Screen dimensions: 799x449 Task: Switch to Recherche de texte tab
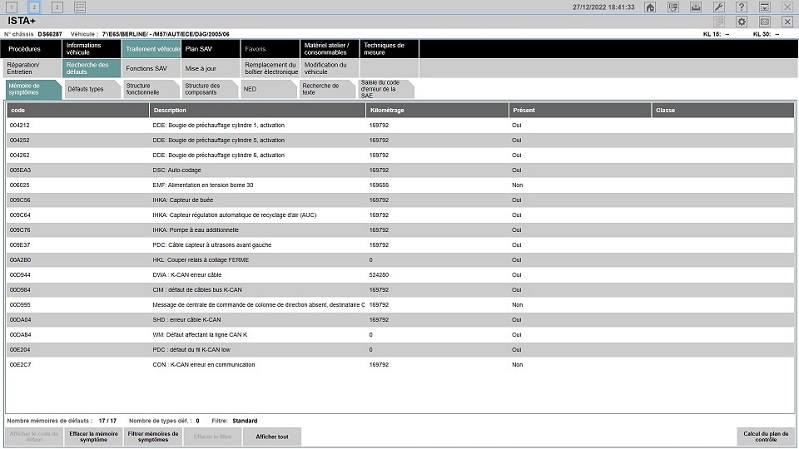pos(327,89)
